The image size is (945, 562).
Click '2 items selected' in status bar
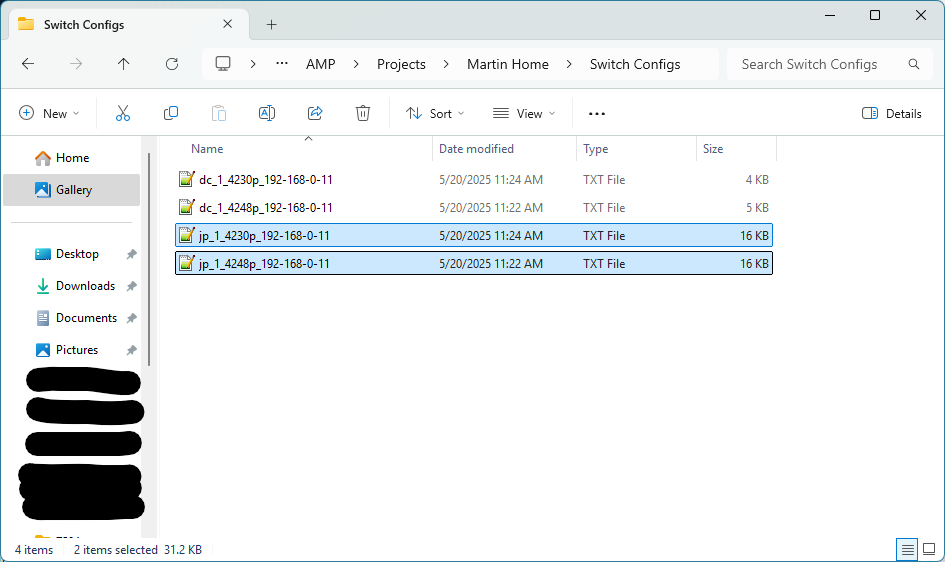[x=116, y=549]
